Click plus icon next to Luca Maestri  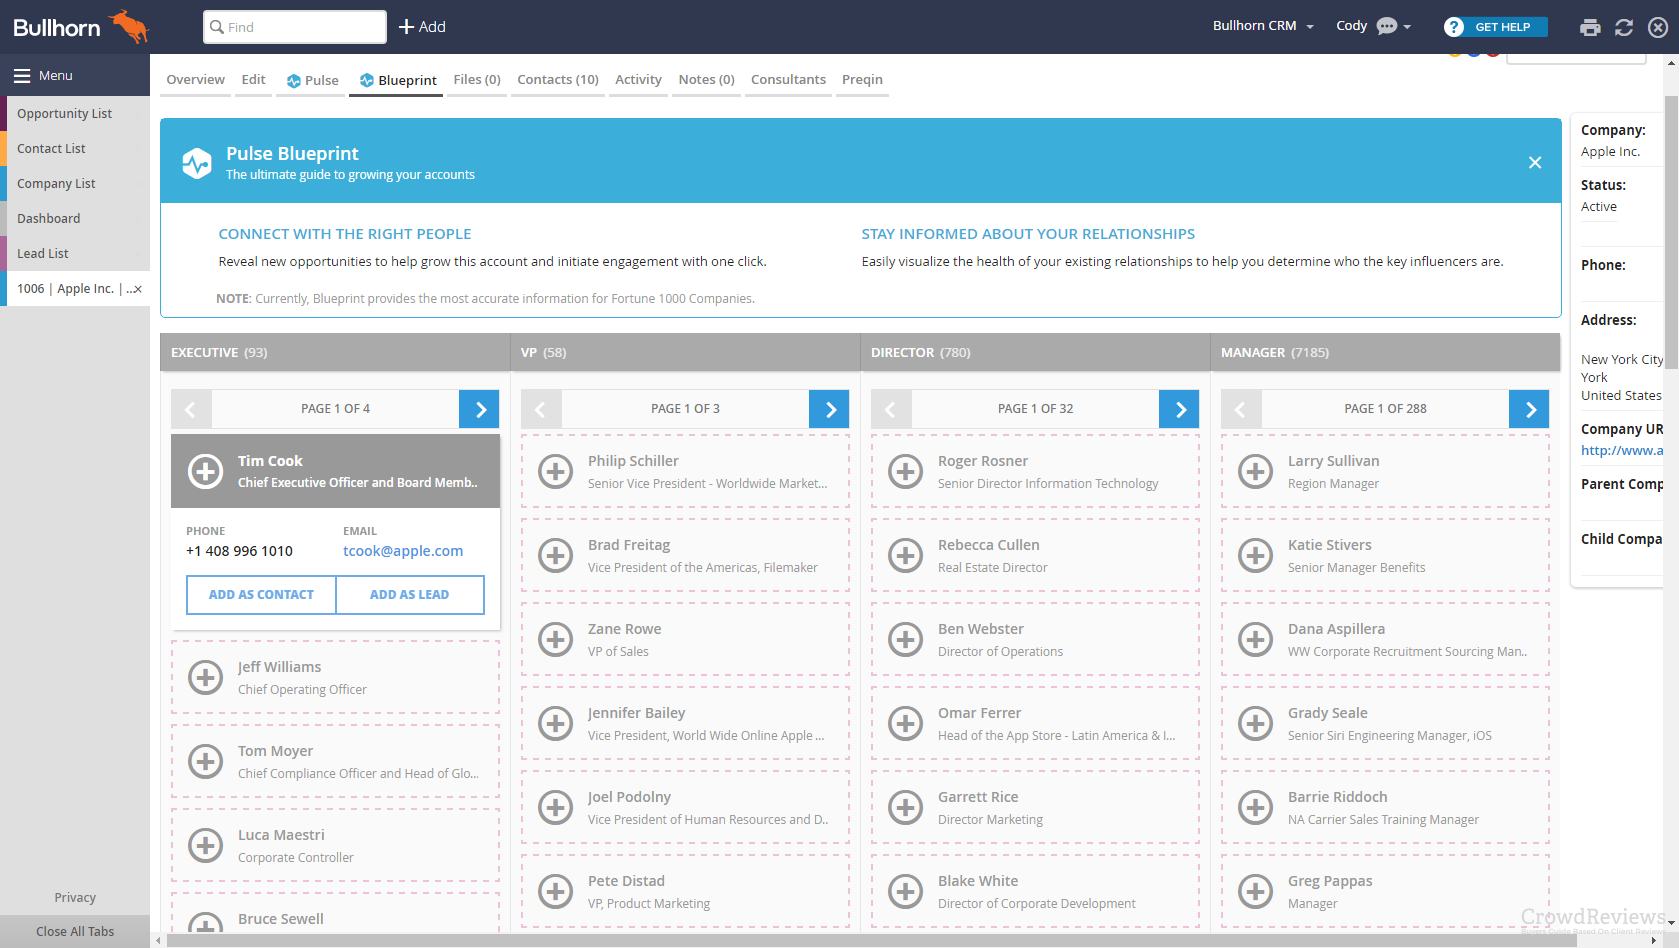[206, 845]
